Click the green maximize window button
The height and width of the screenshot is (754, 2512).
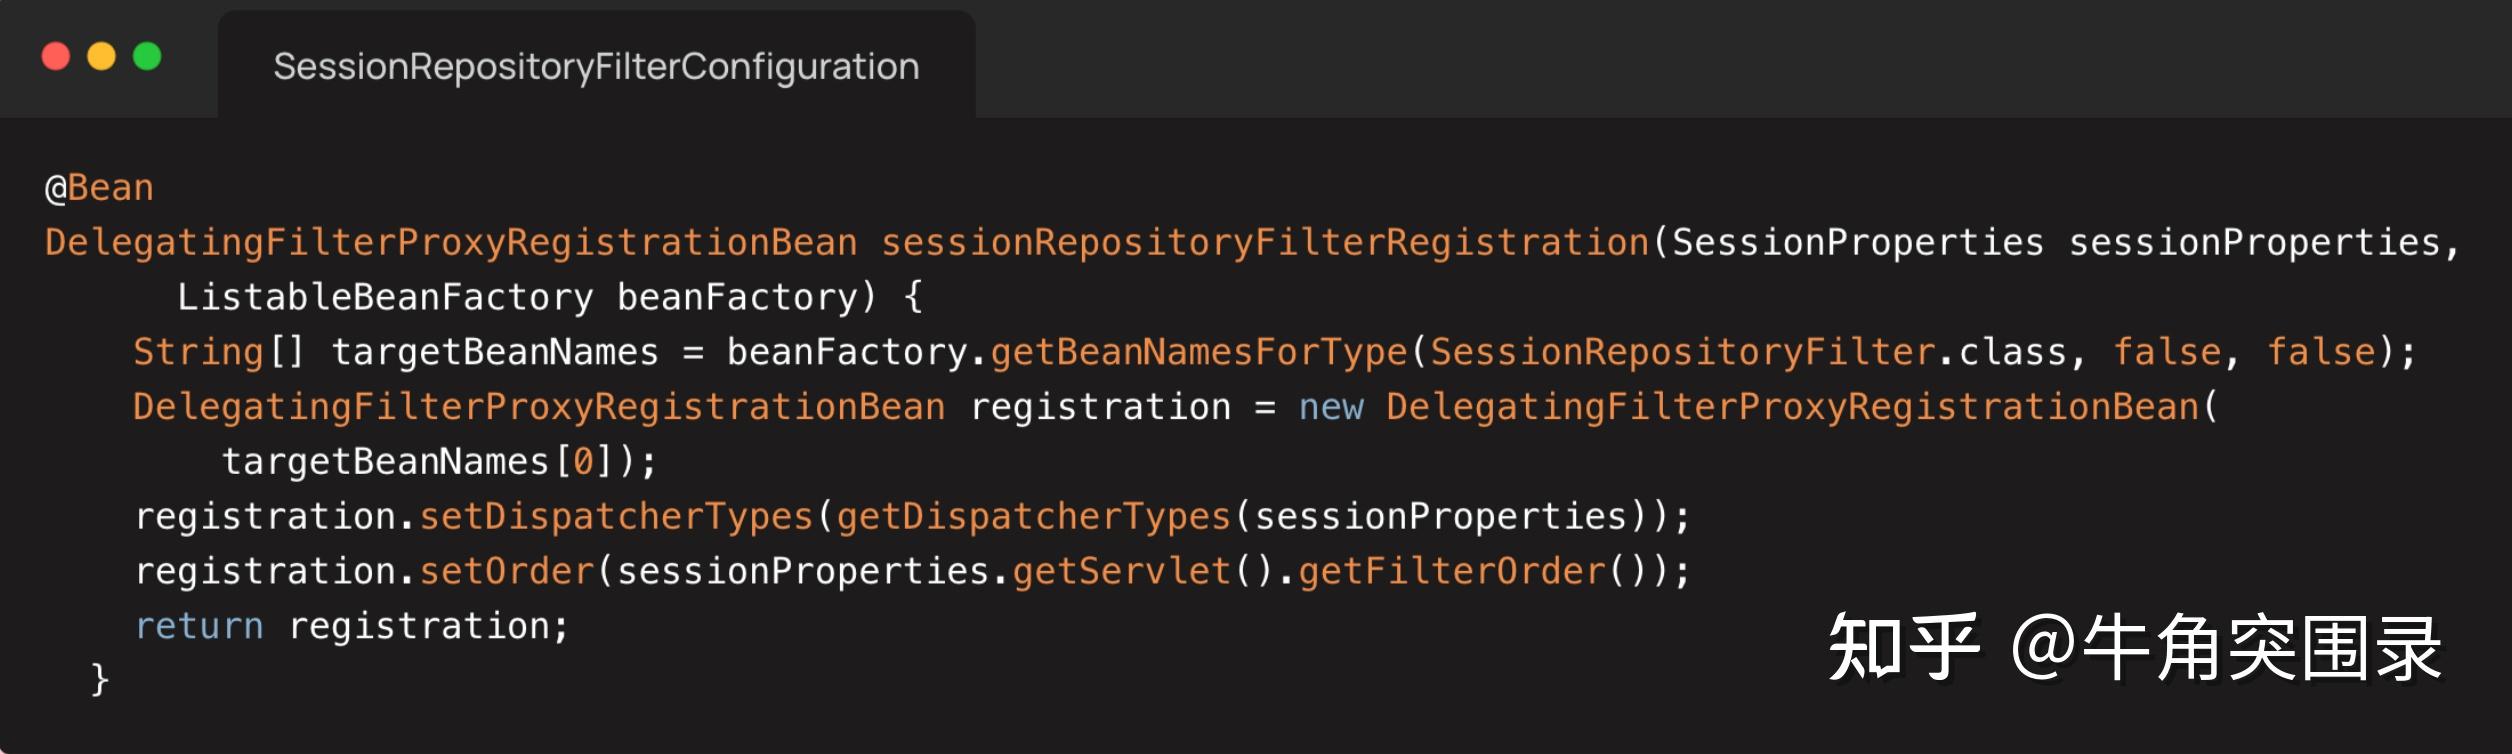(147, 57)
